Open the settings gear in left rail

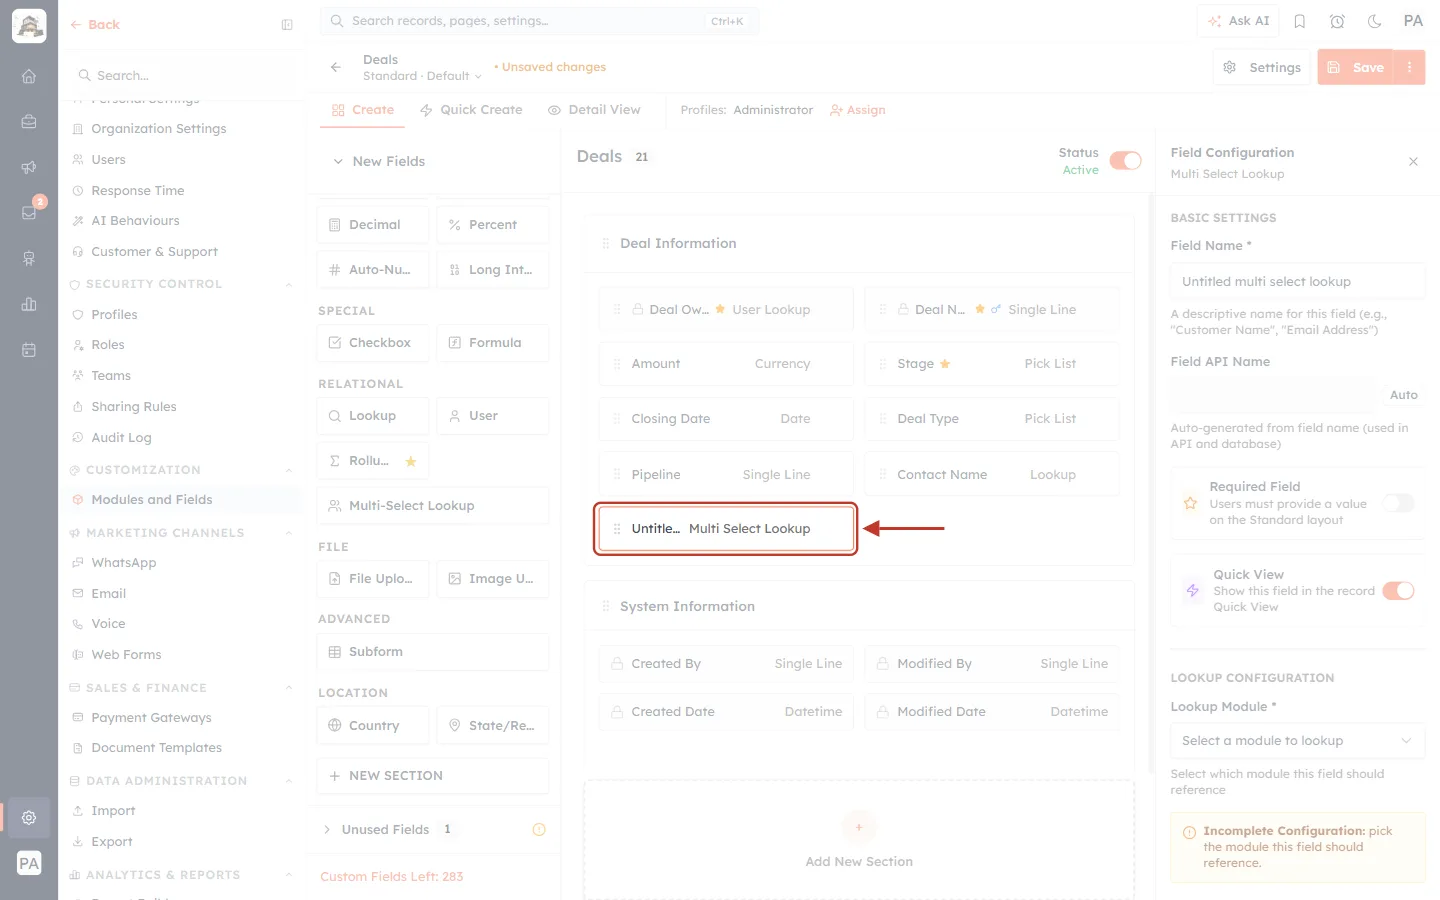tap(29, 817)
